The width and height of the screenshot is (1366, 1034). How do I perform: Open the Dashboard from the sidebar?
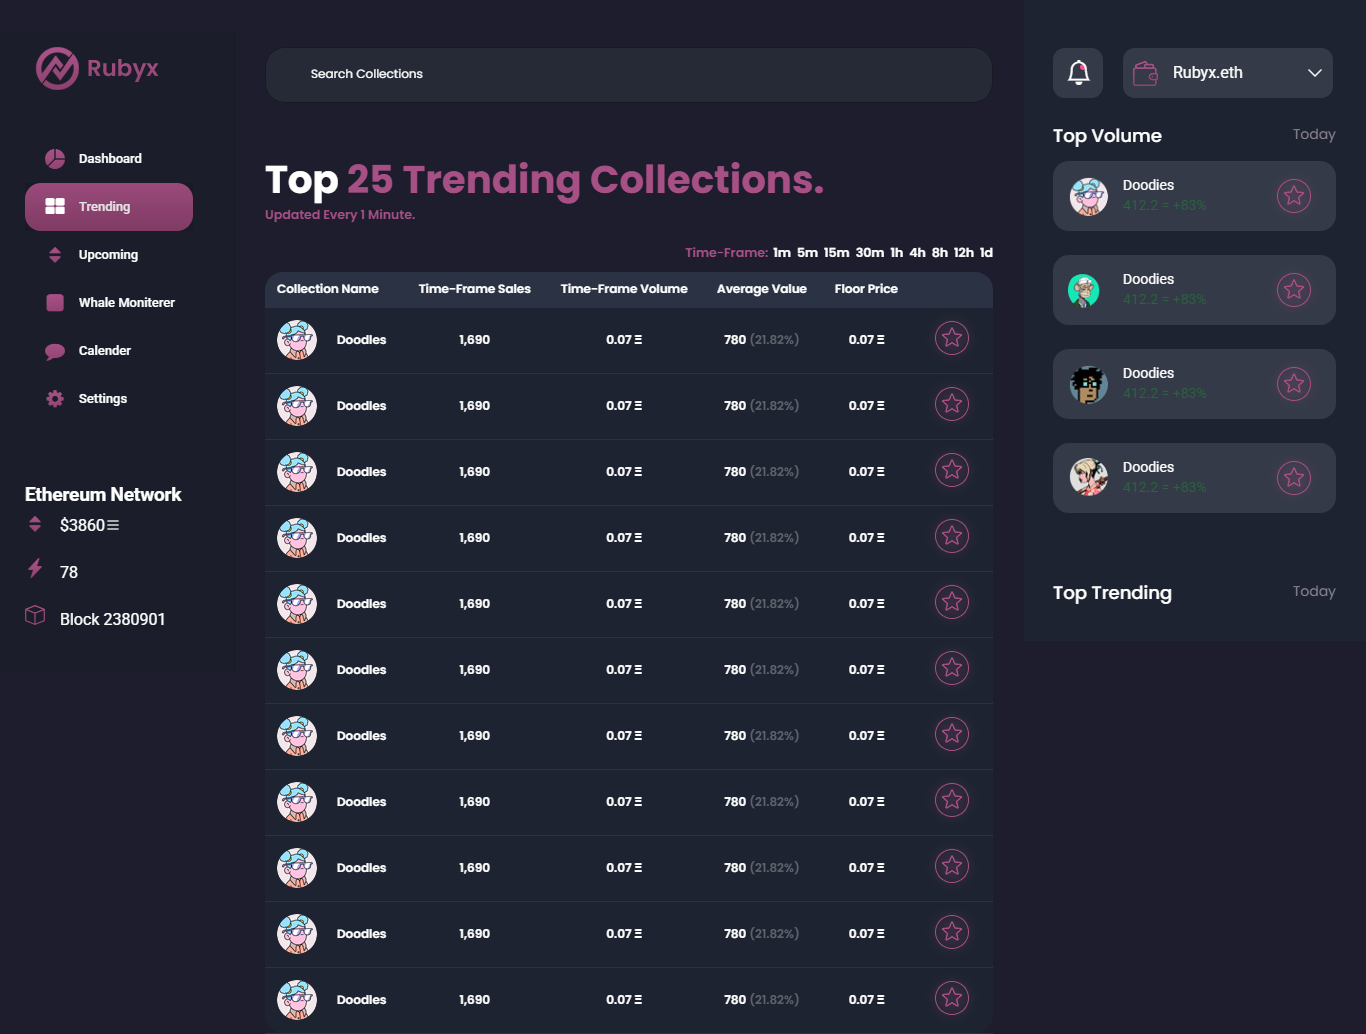point(110,158)
